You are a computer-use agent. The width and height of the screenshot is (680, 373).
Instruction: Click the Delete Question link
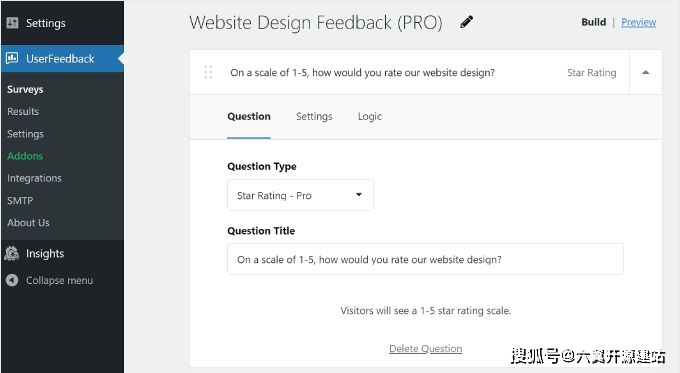coord(425,349)
